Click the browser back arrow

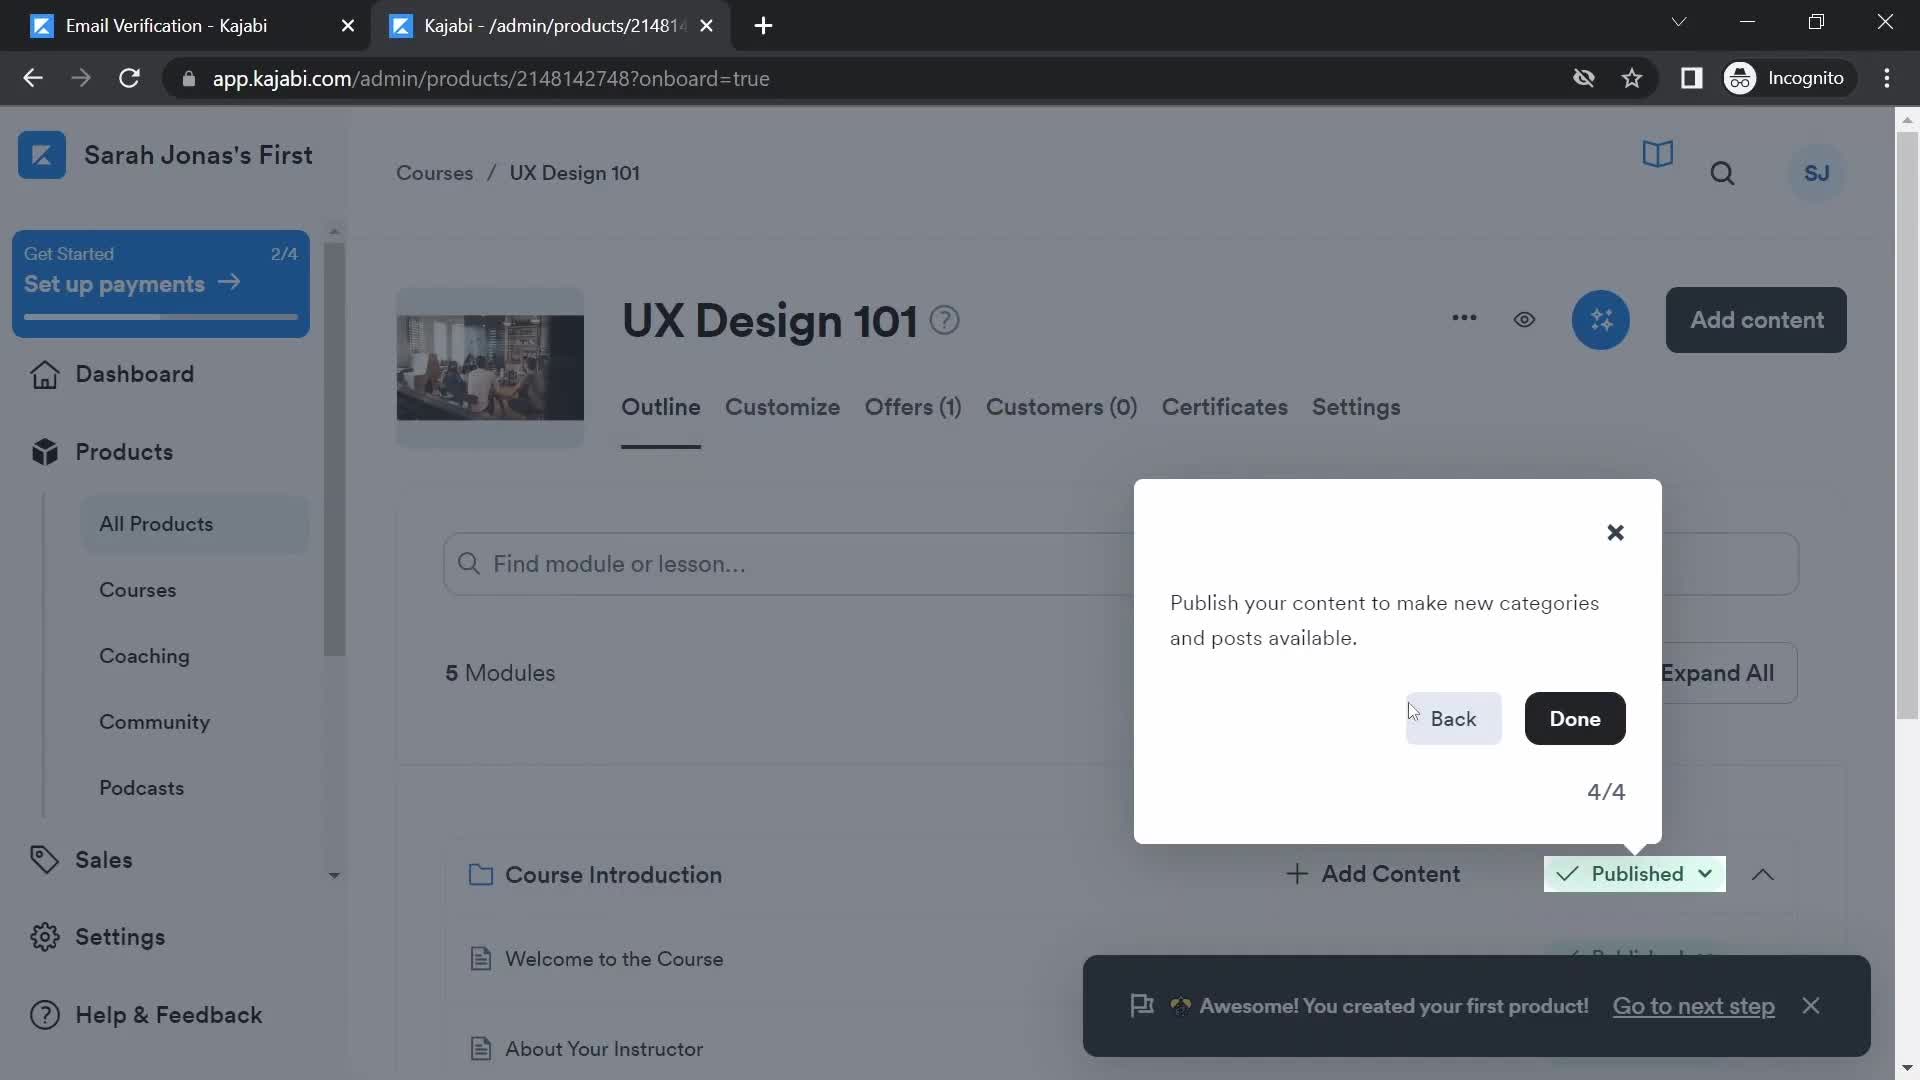(x=33, y=78)
